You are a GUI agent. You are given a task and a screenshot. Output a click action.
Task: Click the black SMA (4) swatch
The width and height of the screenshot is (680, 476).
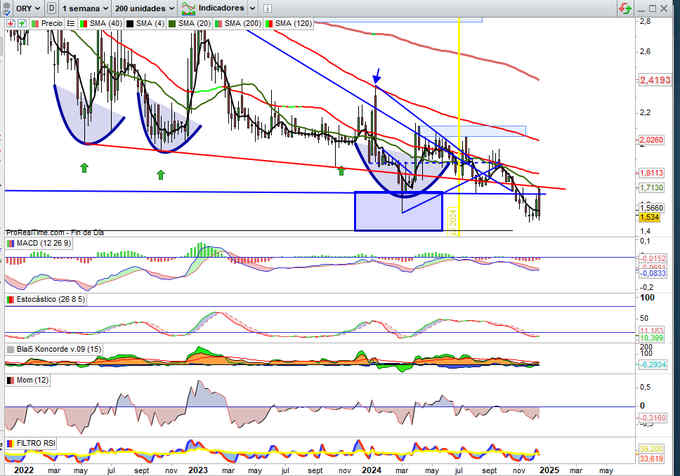[x=130, y=23]
